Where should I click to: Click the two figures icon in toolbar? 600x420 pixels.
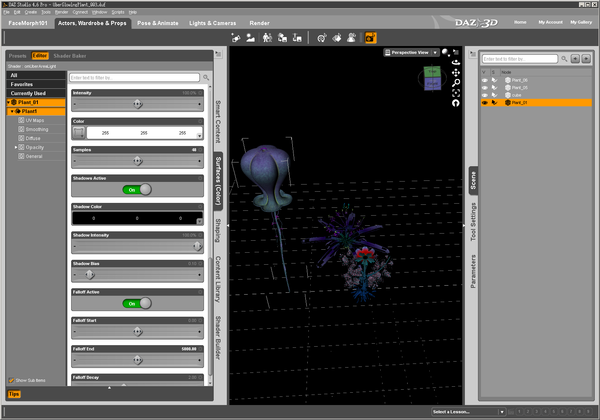click(267, 37)
